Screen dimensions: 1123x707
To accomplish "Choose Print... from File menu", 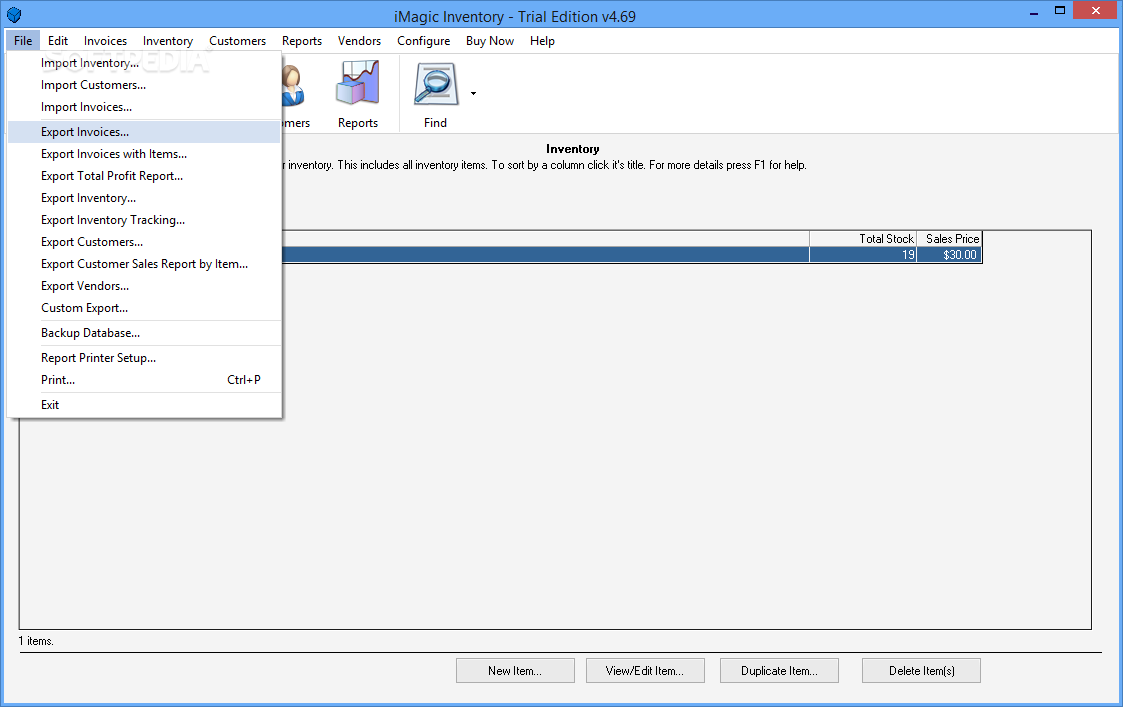I will [x=144, y=380].
